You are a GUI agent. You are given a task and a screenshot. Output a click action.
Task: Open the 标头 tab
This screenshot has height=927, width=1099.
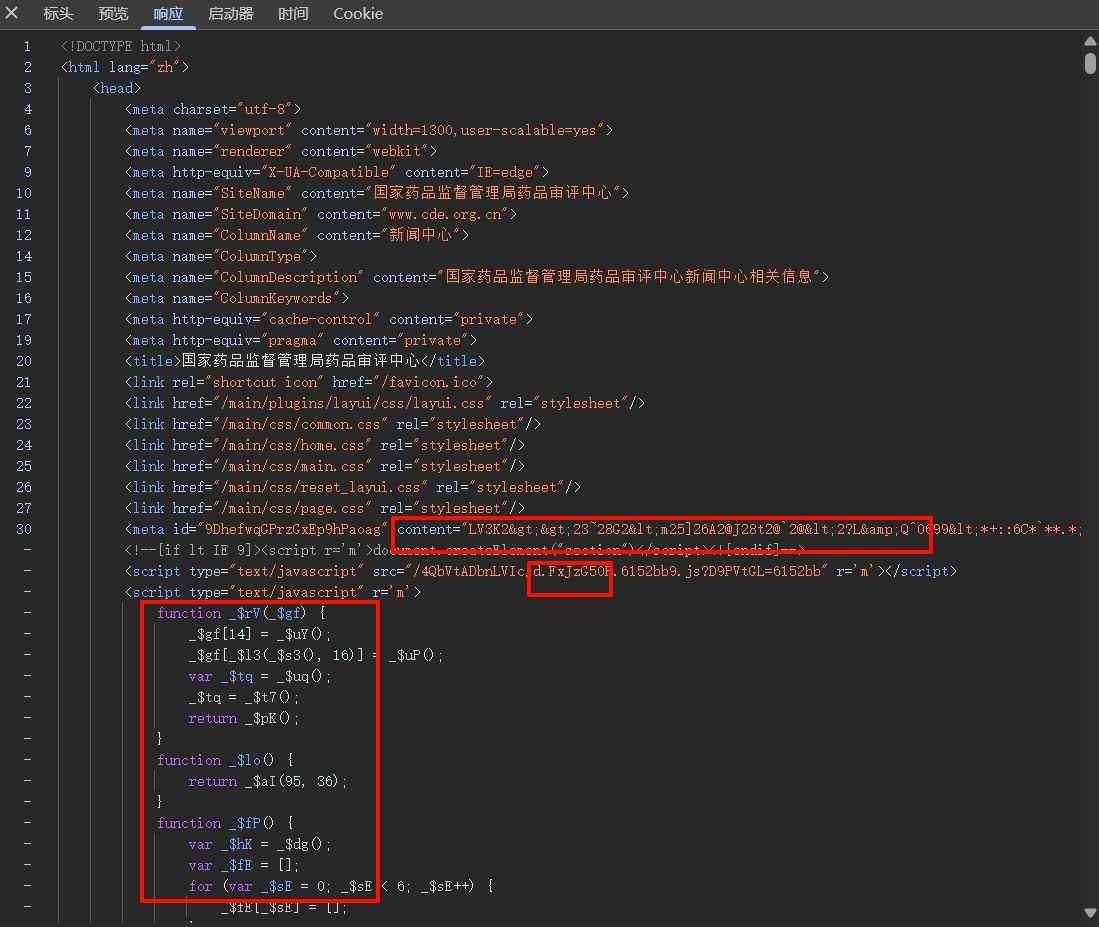click(x=58, y=14)
